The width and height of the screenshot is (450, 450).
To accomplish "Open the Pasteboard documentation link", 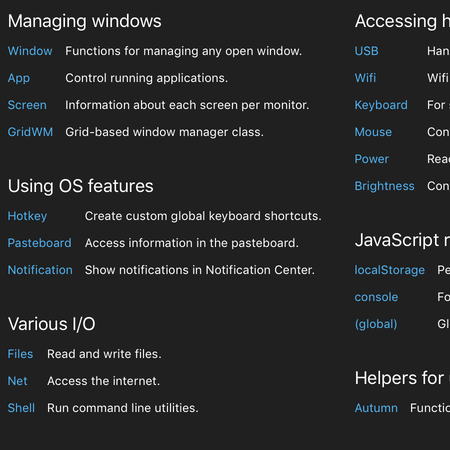I will coord(40,243).
